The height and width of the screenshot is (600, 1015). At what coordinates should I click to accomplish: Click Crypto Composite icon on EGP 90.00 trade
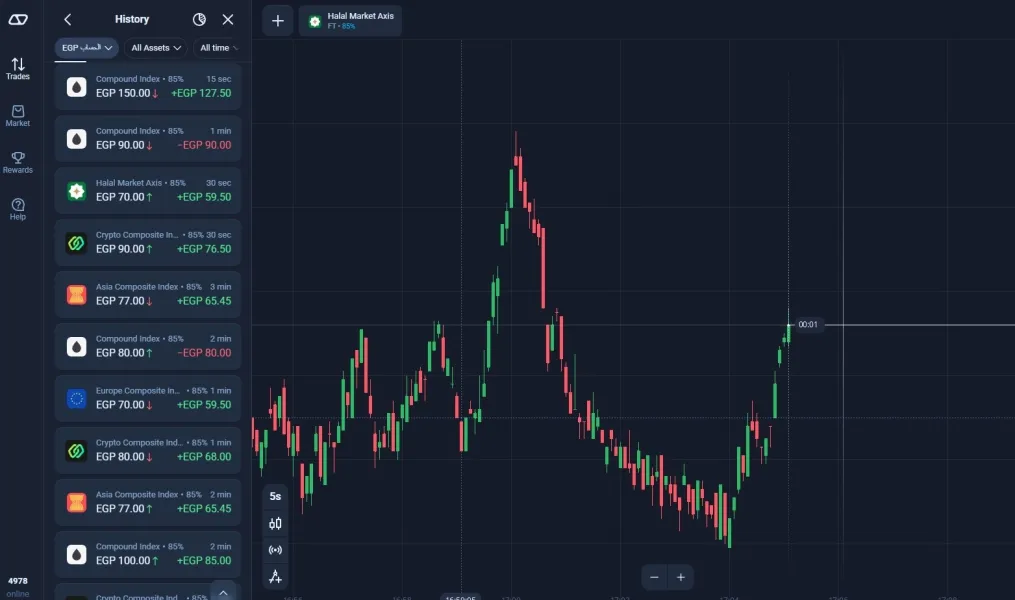(76, 243)
